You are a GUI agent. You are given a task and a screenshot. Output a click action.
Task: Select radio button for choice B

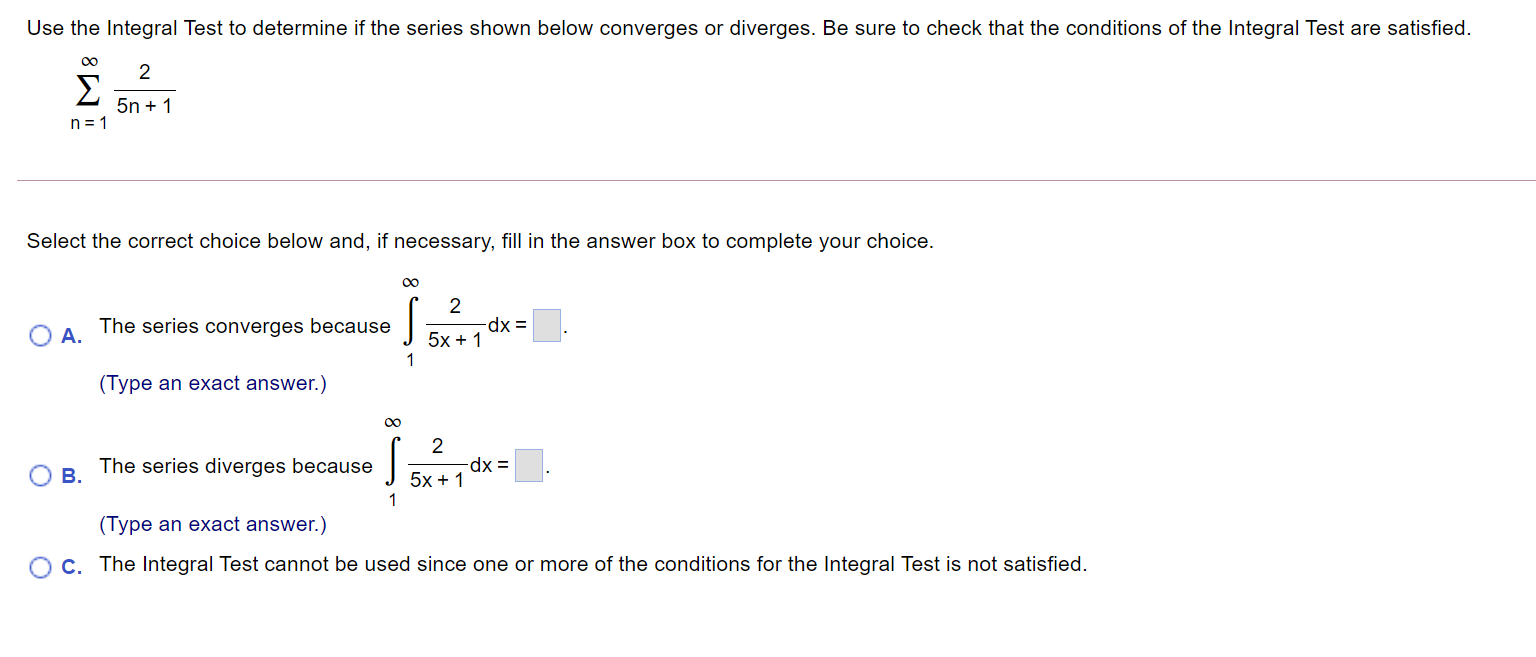[x=40, y=474]
